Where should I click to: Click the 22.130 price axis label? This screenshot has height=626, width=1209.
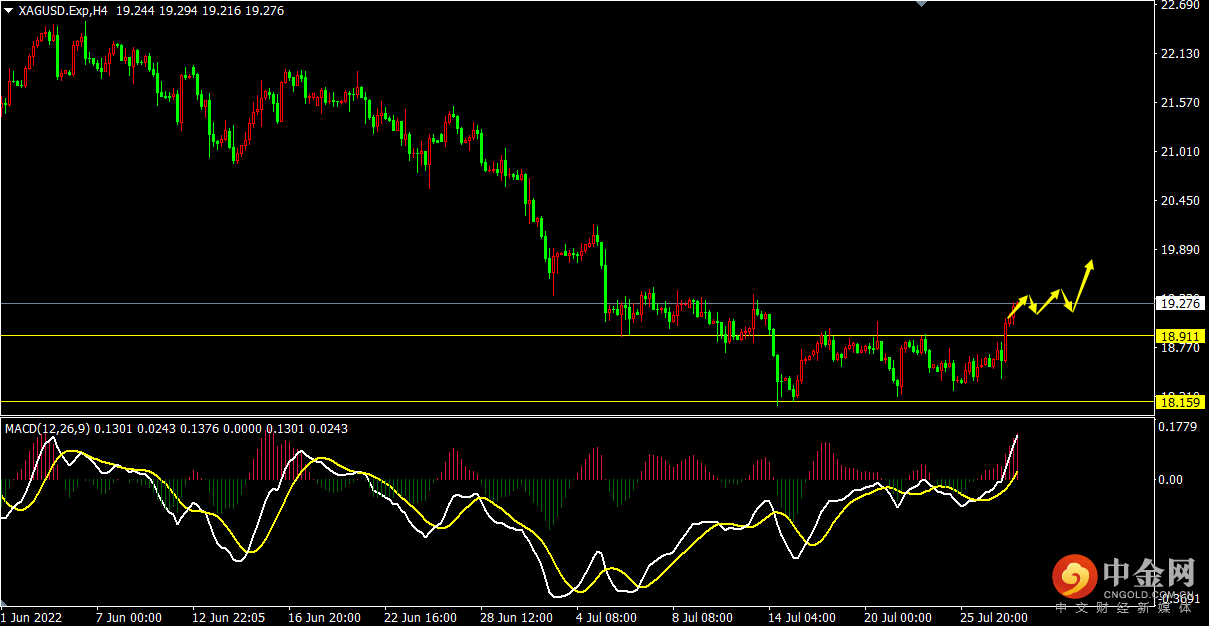click(x=1180, y=54)
